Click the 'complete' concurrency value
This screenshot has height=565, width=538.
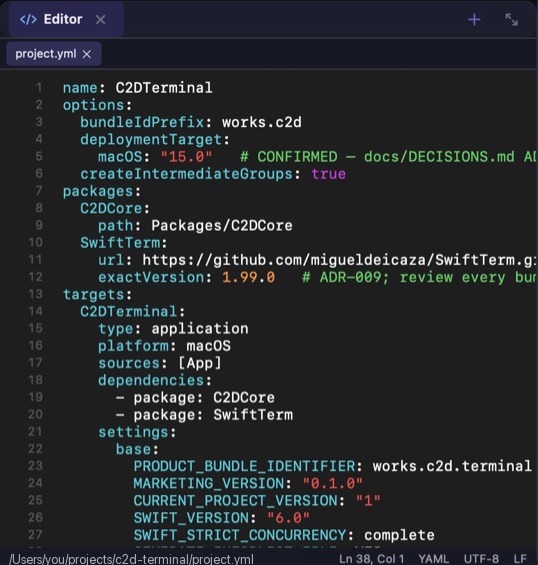399,535
